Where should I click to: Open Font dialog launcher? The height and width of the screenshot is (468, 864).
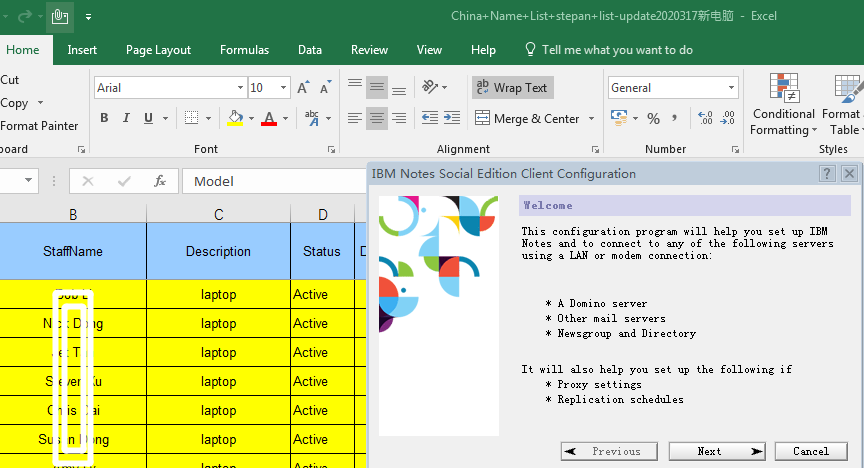point(331,149)
